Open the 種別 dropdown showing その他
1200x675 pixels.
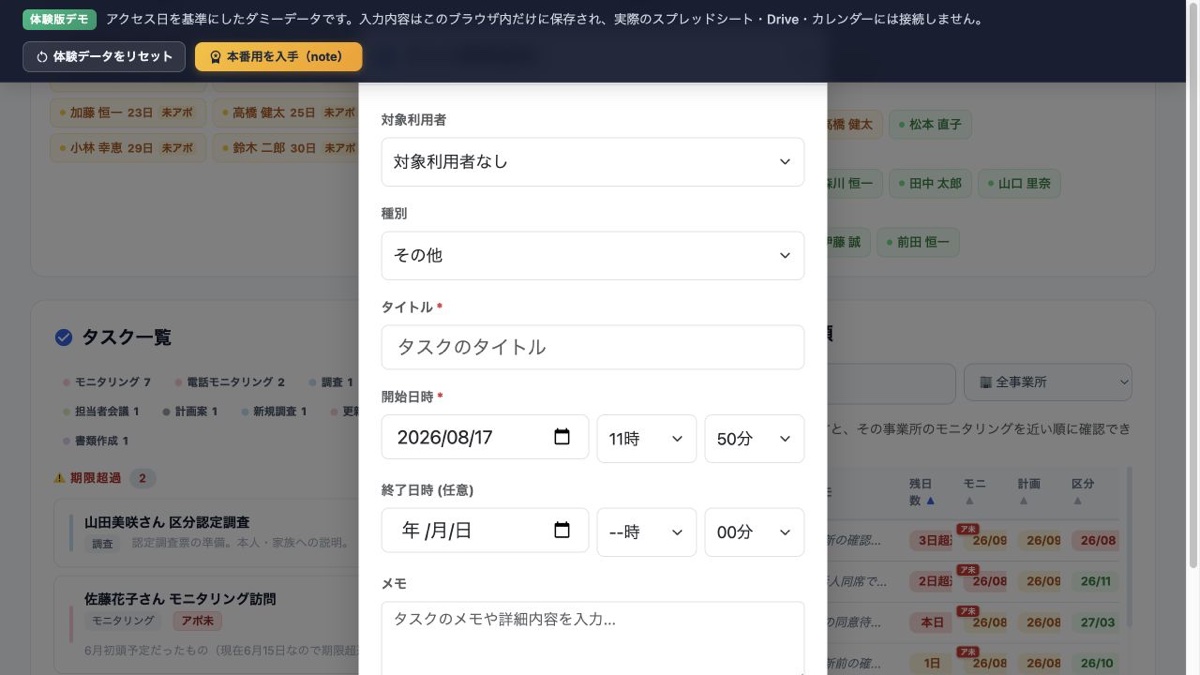click(592, 255)
